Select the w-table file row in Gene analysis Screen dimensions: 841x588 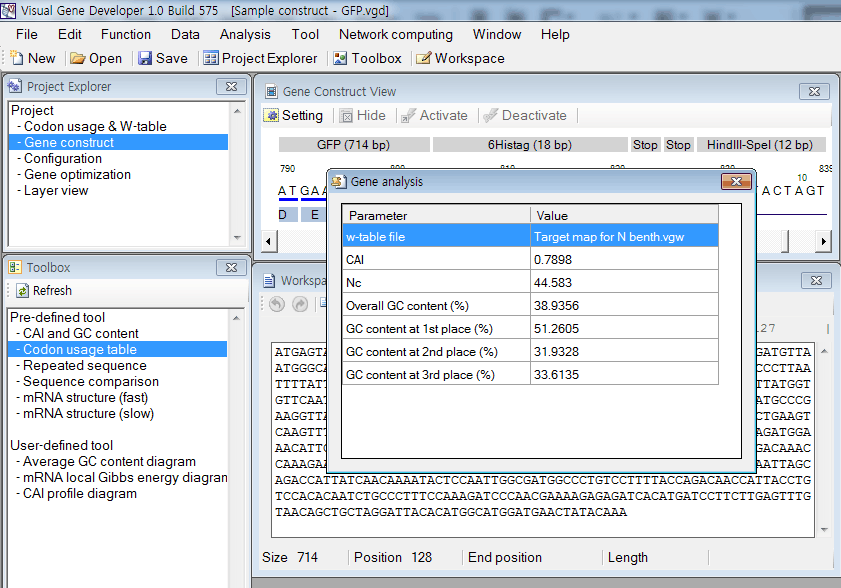[530, 236]
